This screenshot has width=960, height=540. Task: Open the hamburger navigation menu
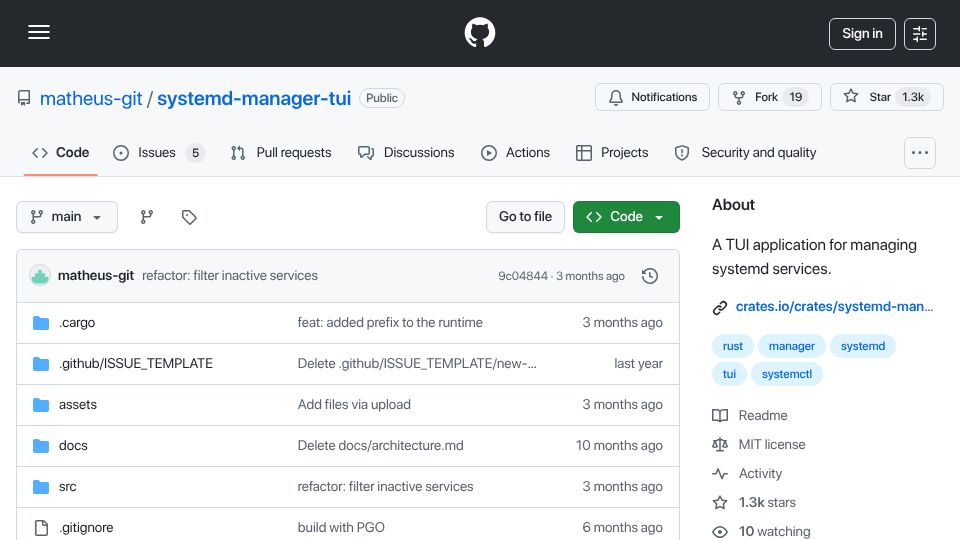click(x=39, y=32)
